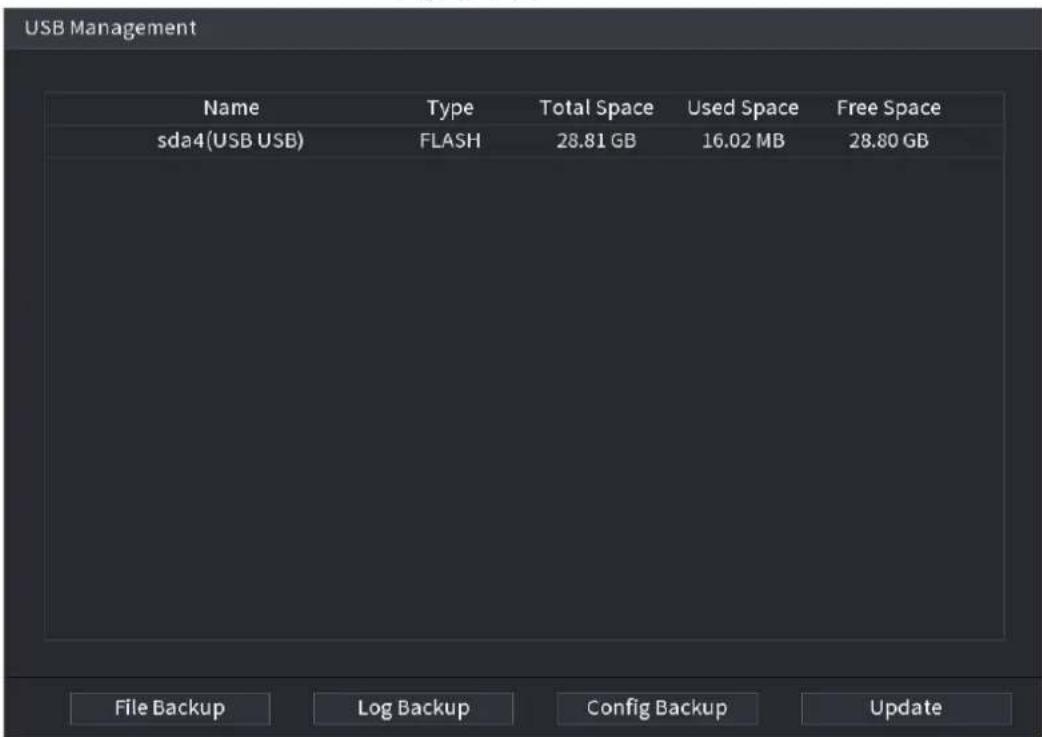Click the Total Space column header
Viewport: 1042px width, 737px height.
tap(596, 108)
